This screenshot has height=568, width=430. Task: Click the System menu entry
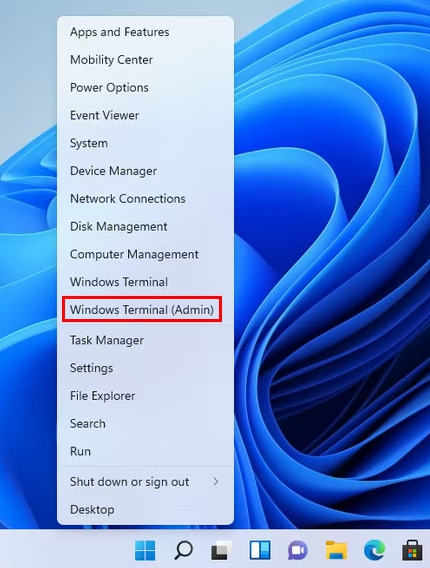click(145, 143)
